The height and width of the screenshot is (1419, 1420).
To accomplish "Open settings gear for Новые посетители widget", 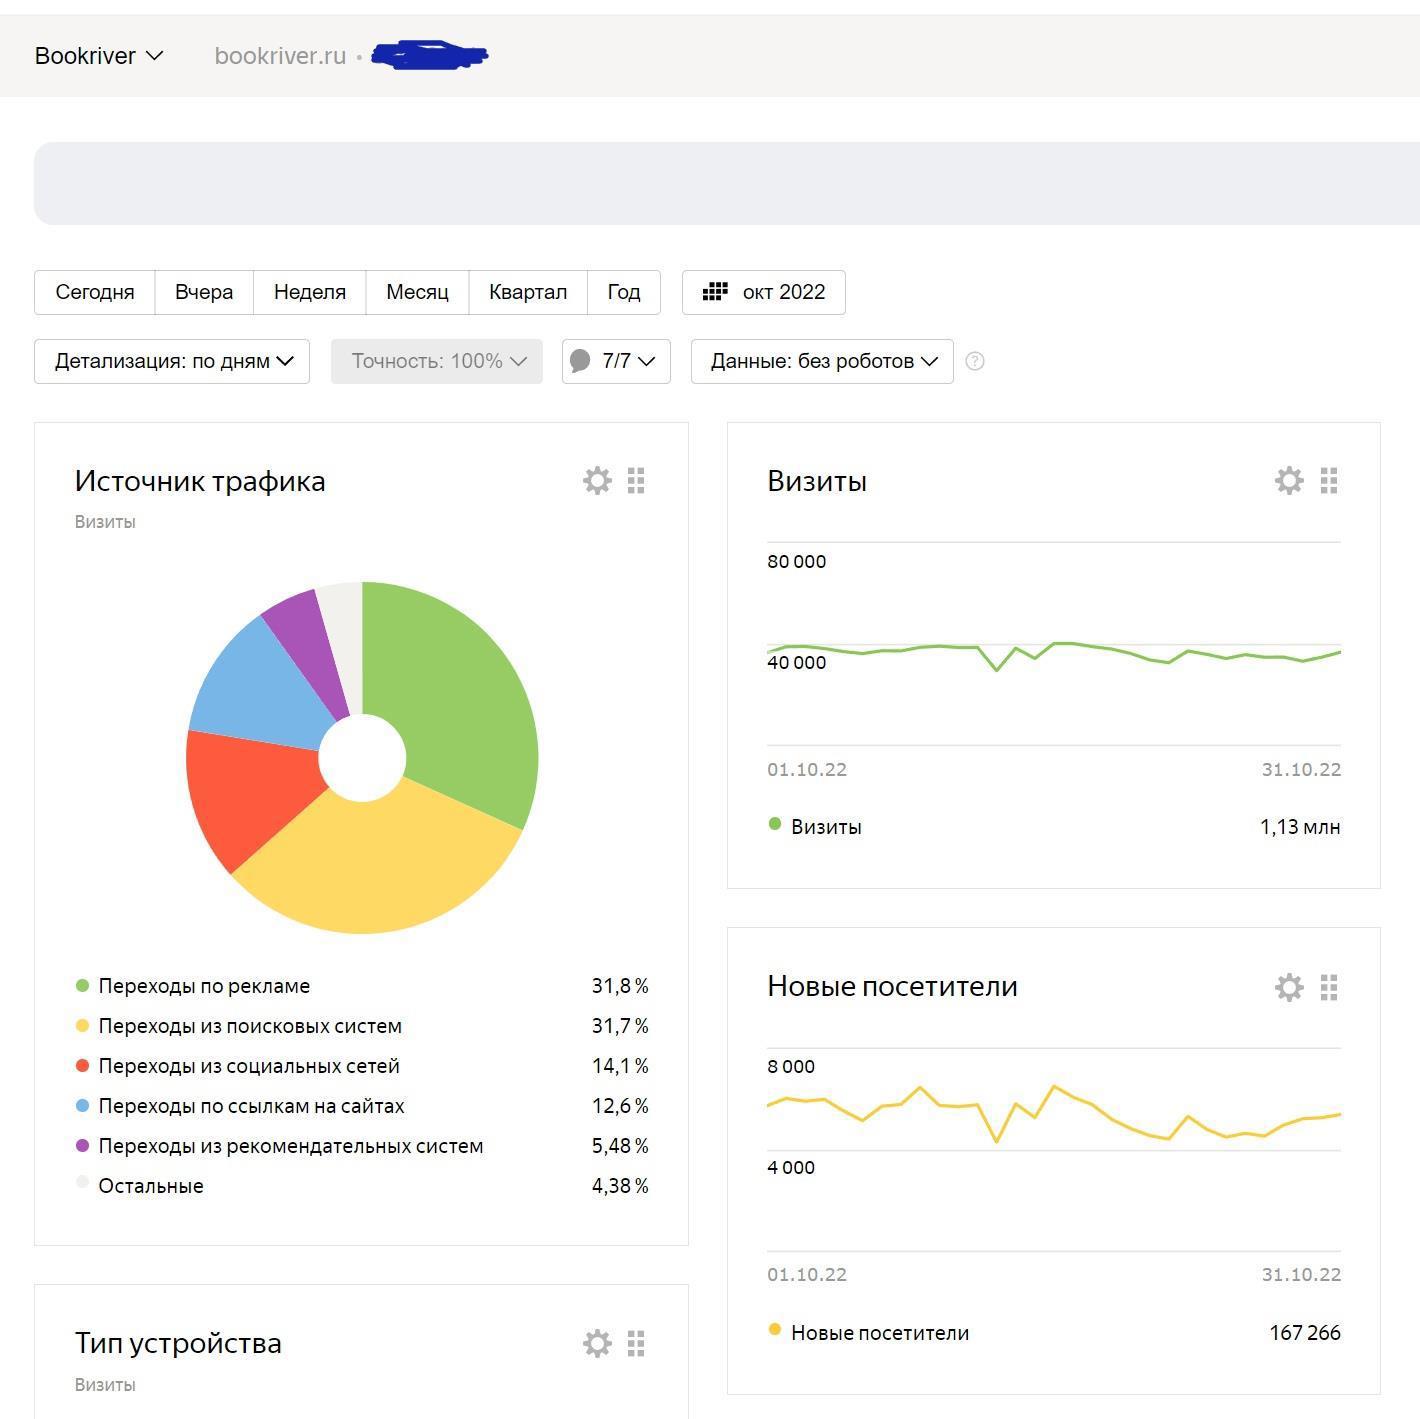I will click(x=1289, y=988).
